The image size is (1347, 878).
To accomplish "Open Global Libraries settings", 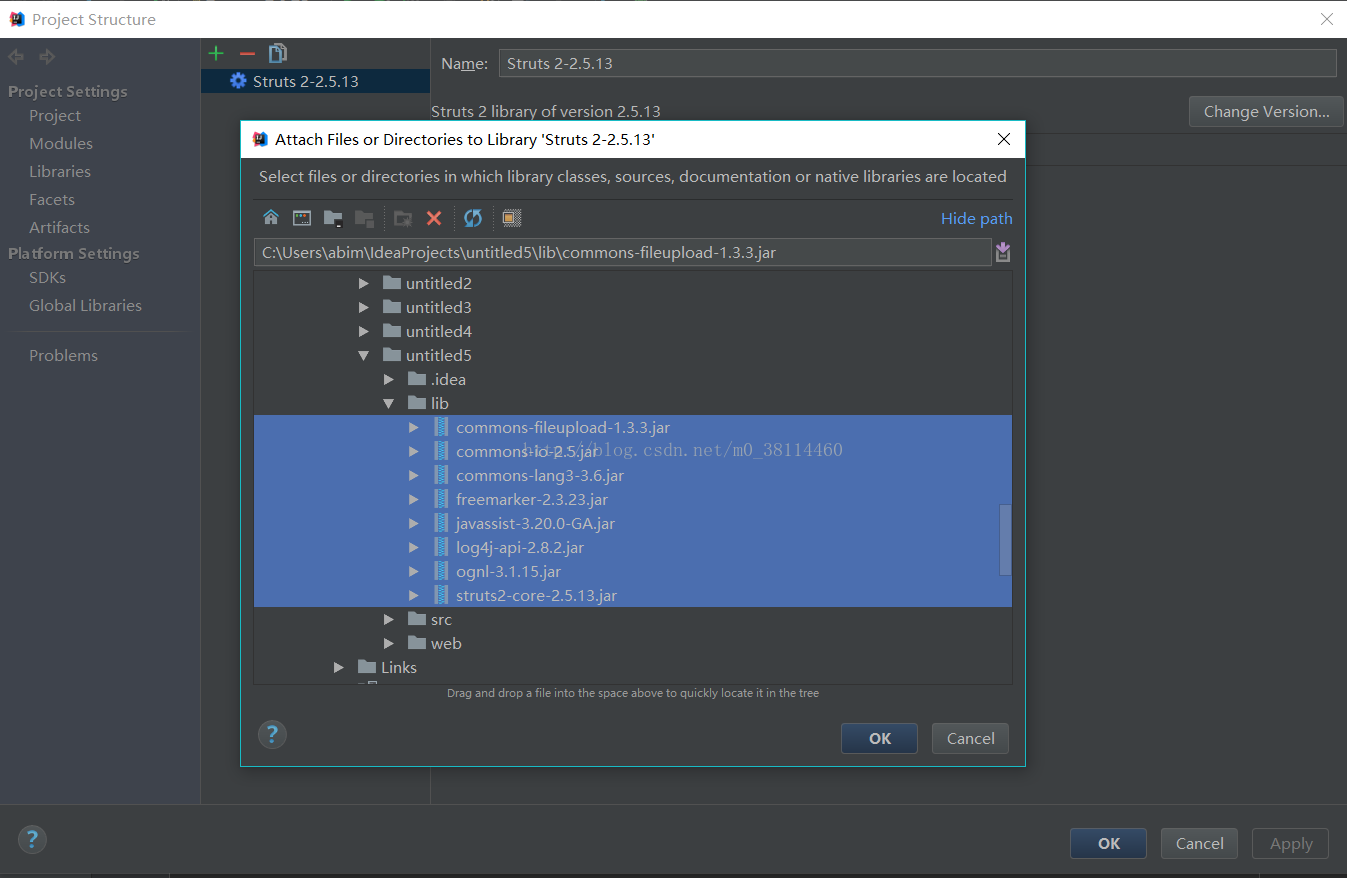I will tap(85, 305).
